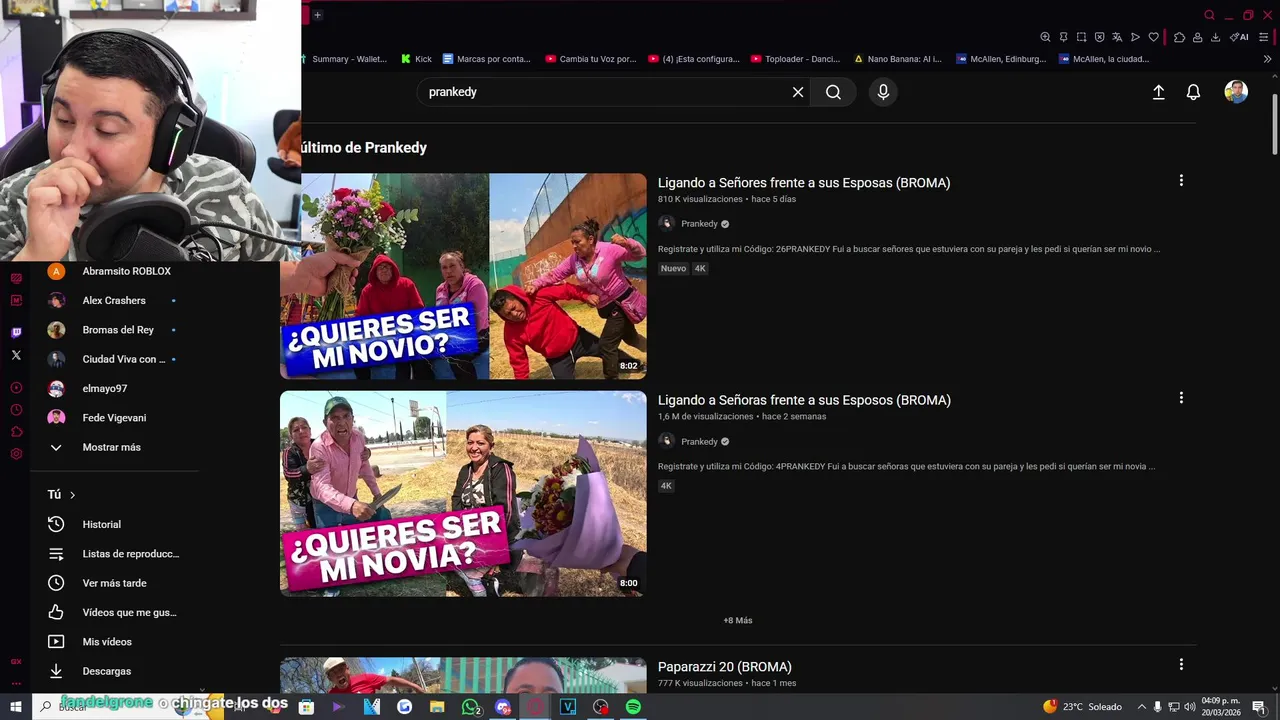This screenshot has height=720, width=1280.
Task: Take a snapshot with the toolbar capture icon
Action: click(x=1081, y=37)
